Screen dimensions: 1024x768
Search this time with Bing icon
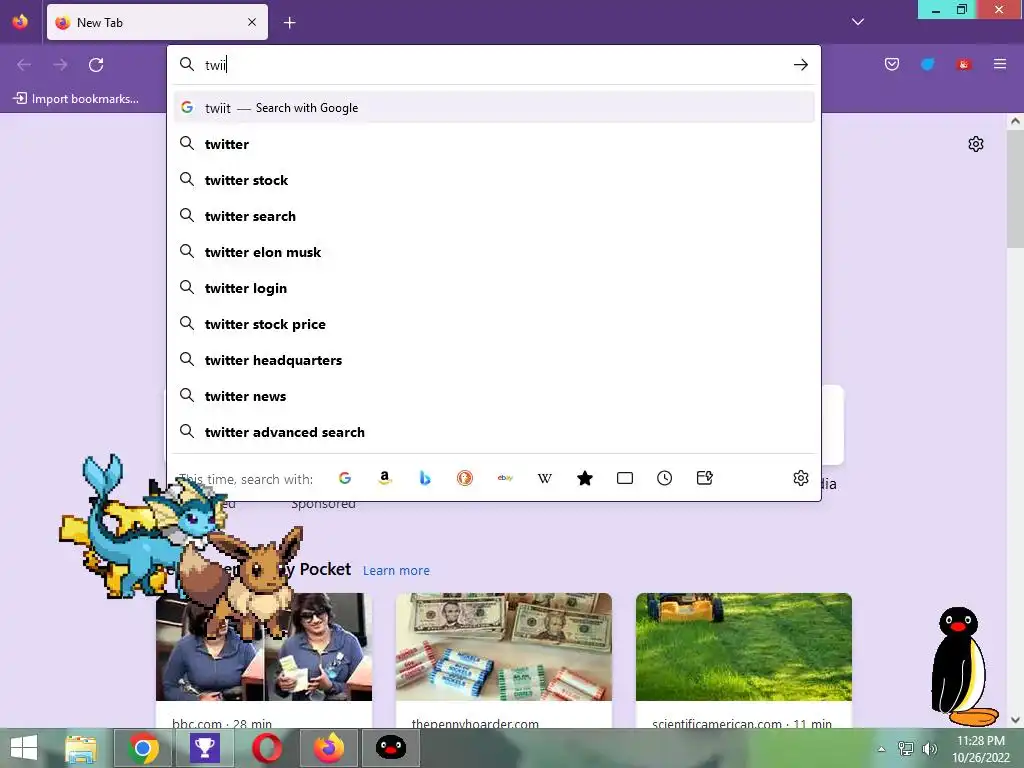click(x=424, y=478)
